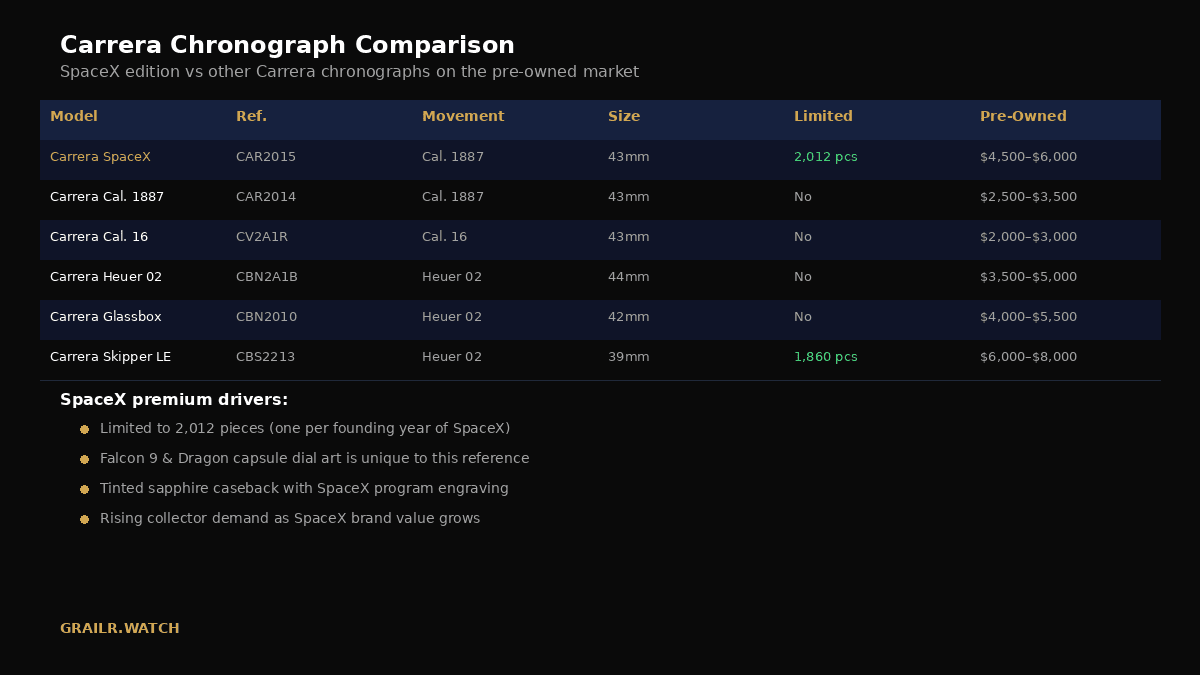Click the "SpaceX premium drivers:" heading
The width and height of the screenshot is (1200, 675).
[174, 400]
